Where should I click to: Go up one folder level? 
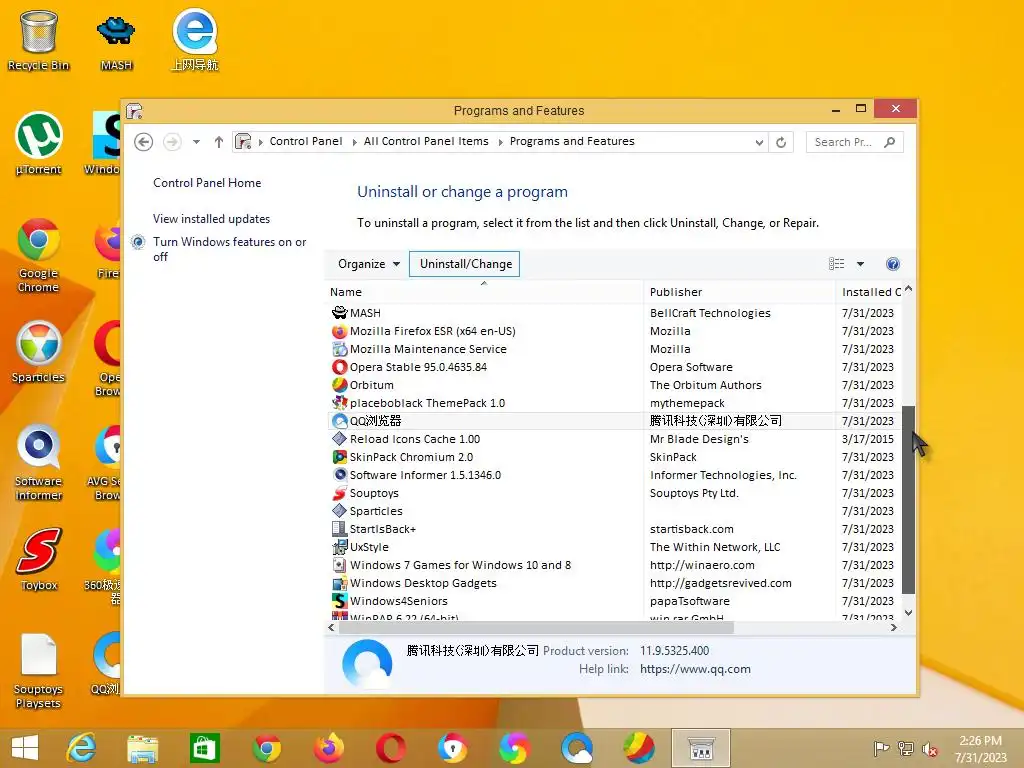pyautogui.click(x=219, y=142)
